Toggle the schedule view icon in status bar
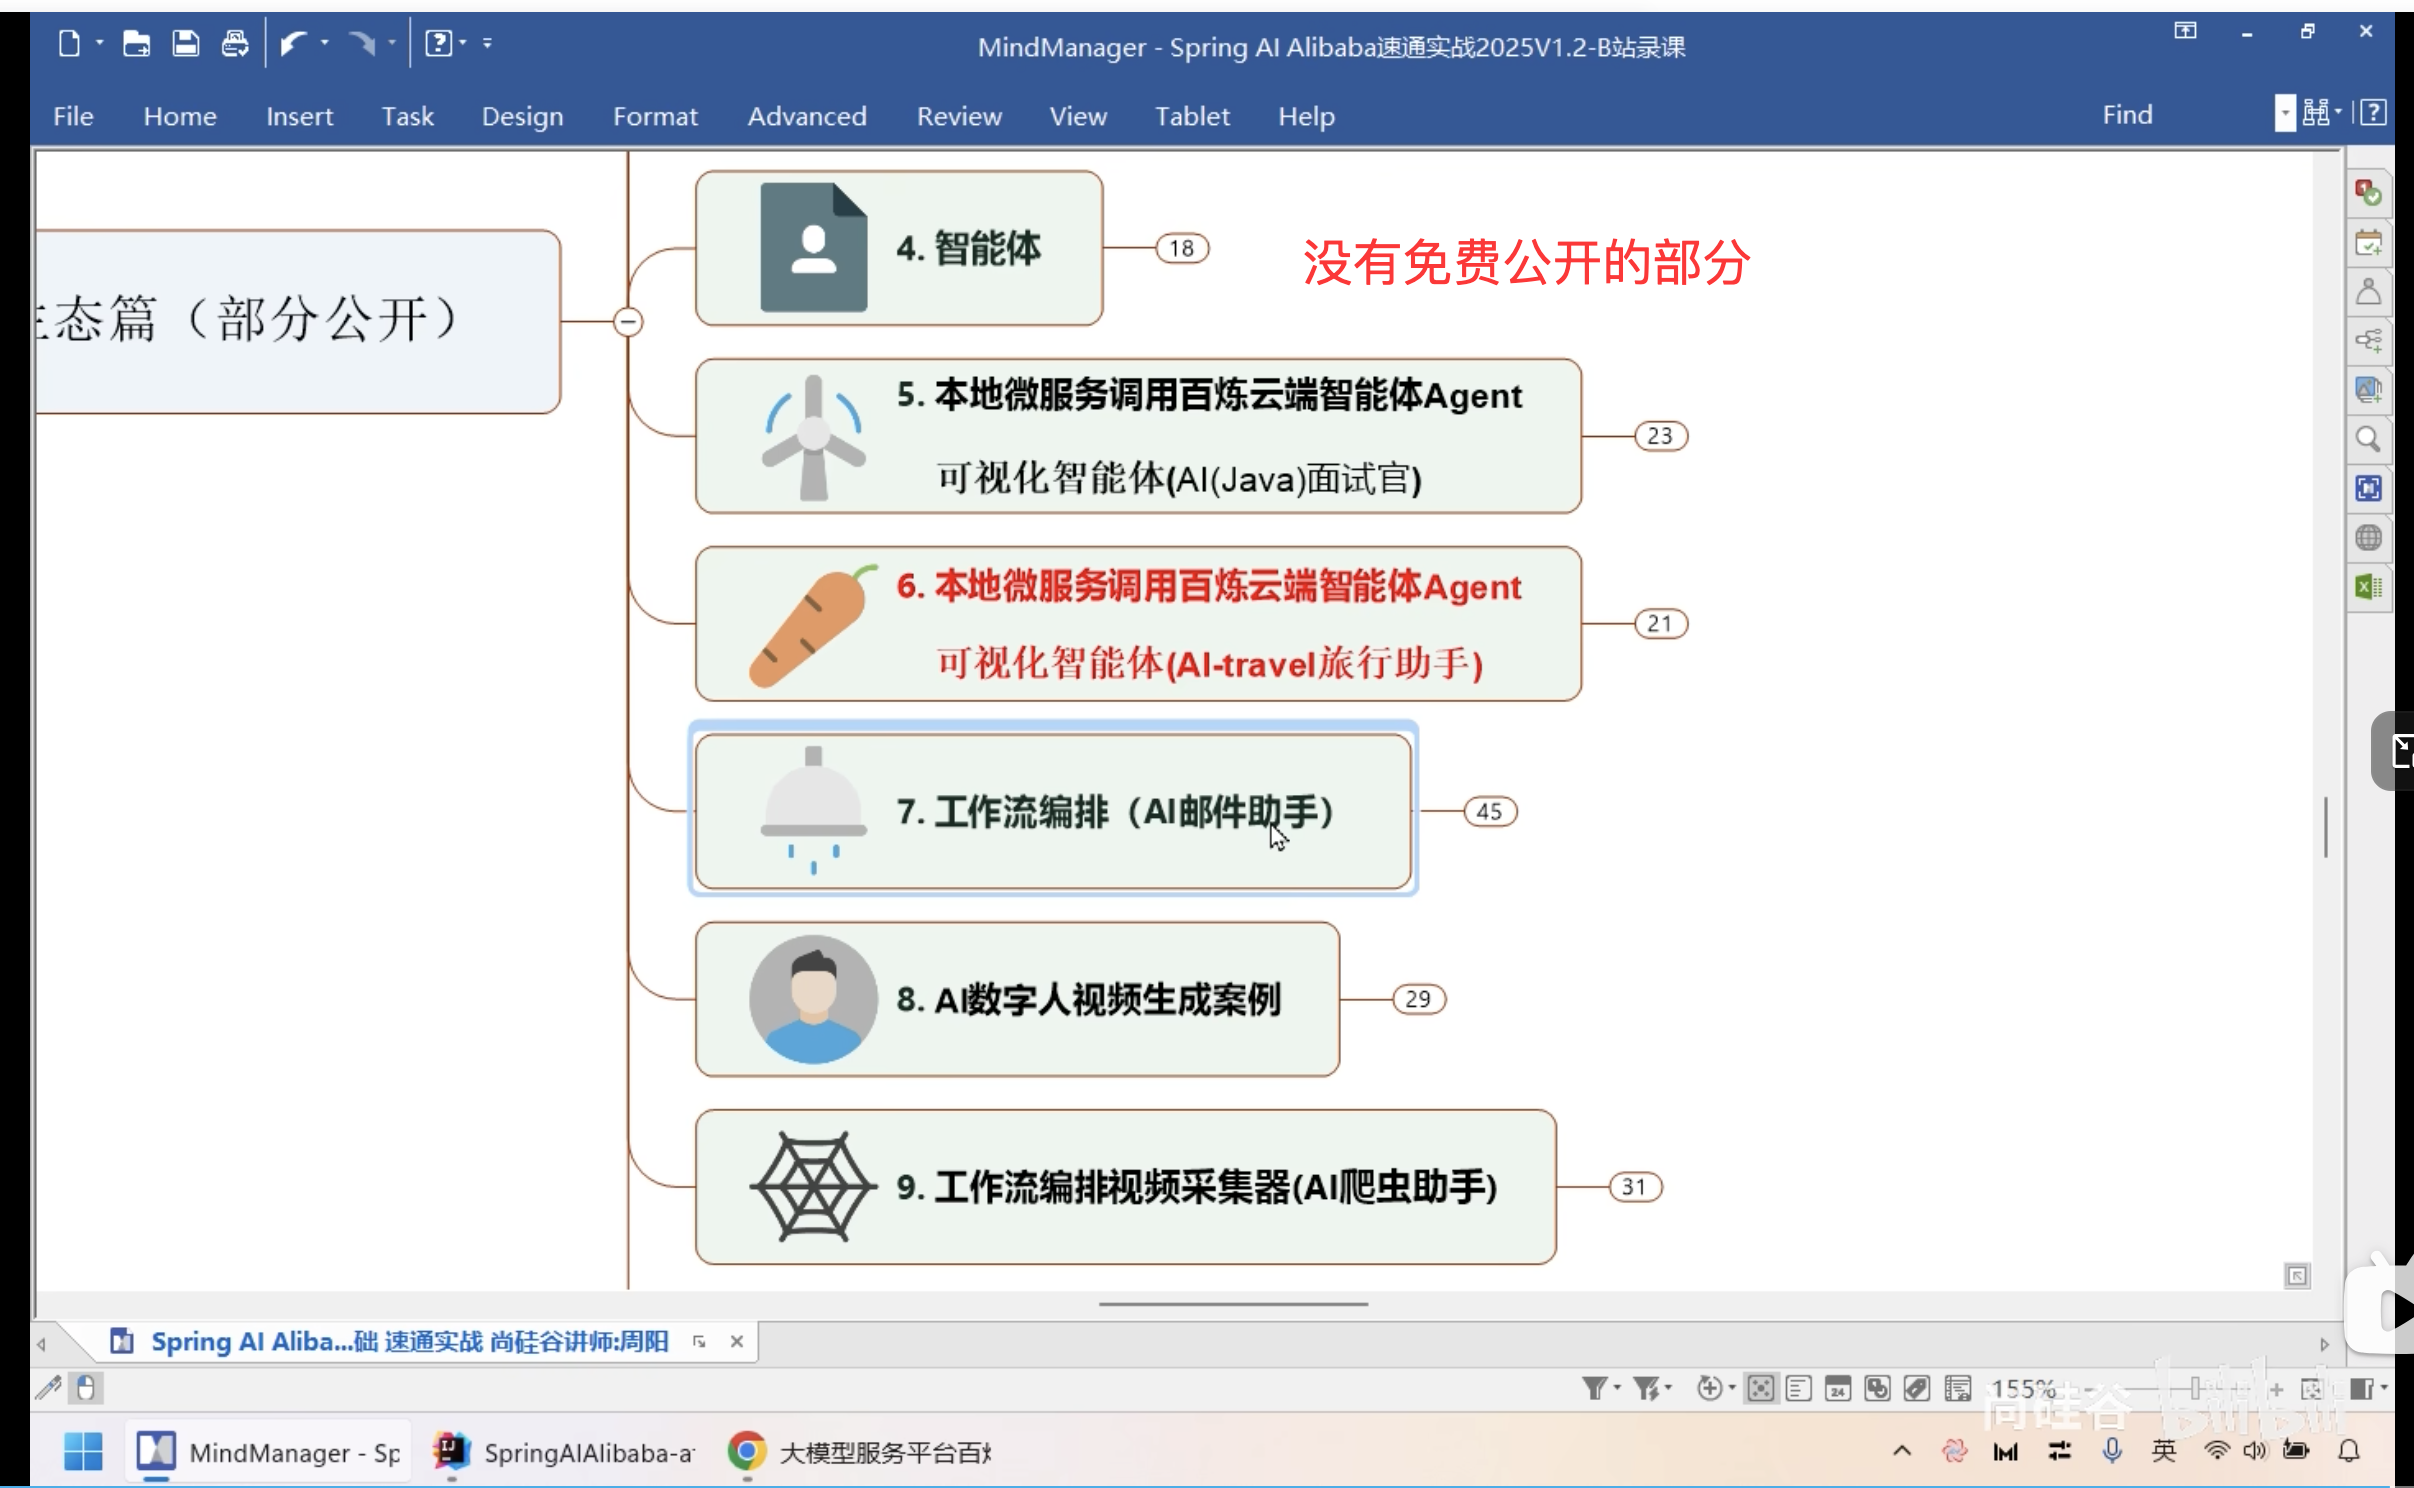The width and height of the screenshot is (2414, 1488). coord(1840,1388)
